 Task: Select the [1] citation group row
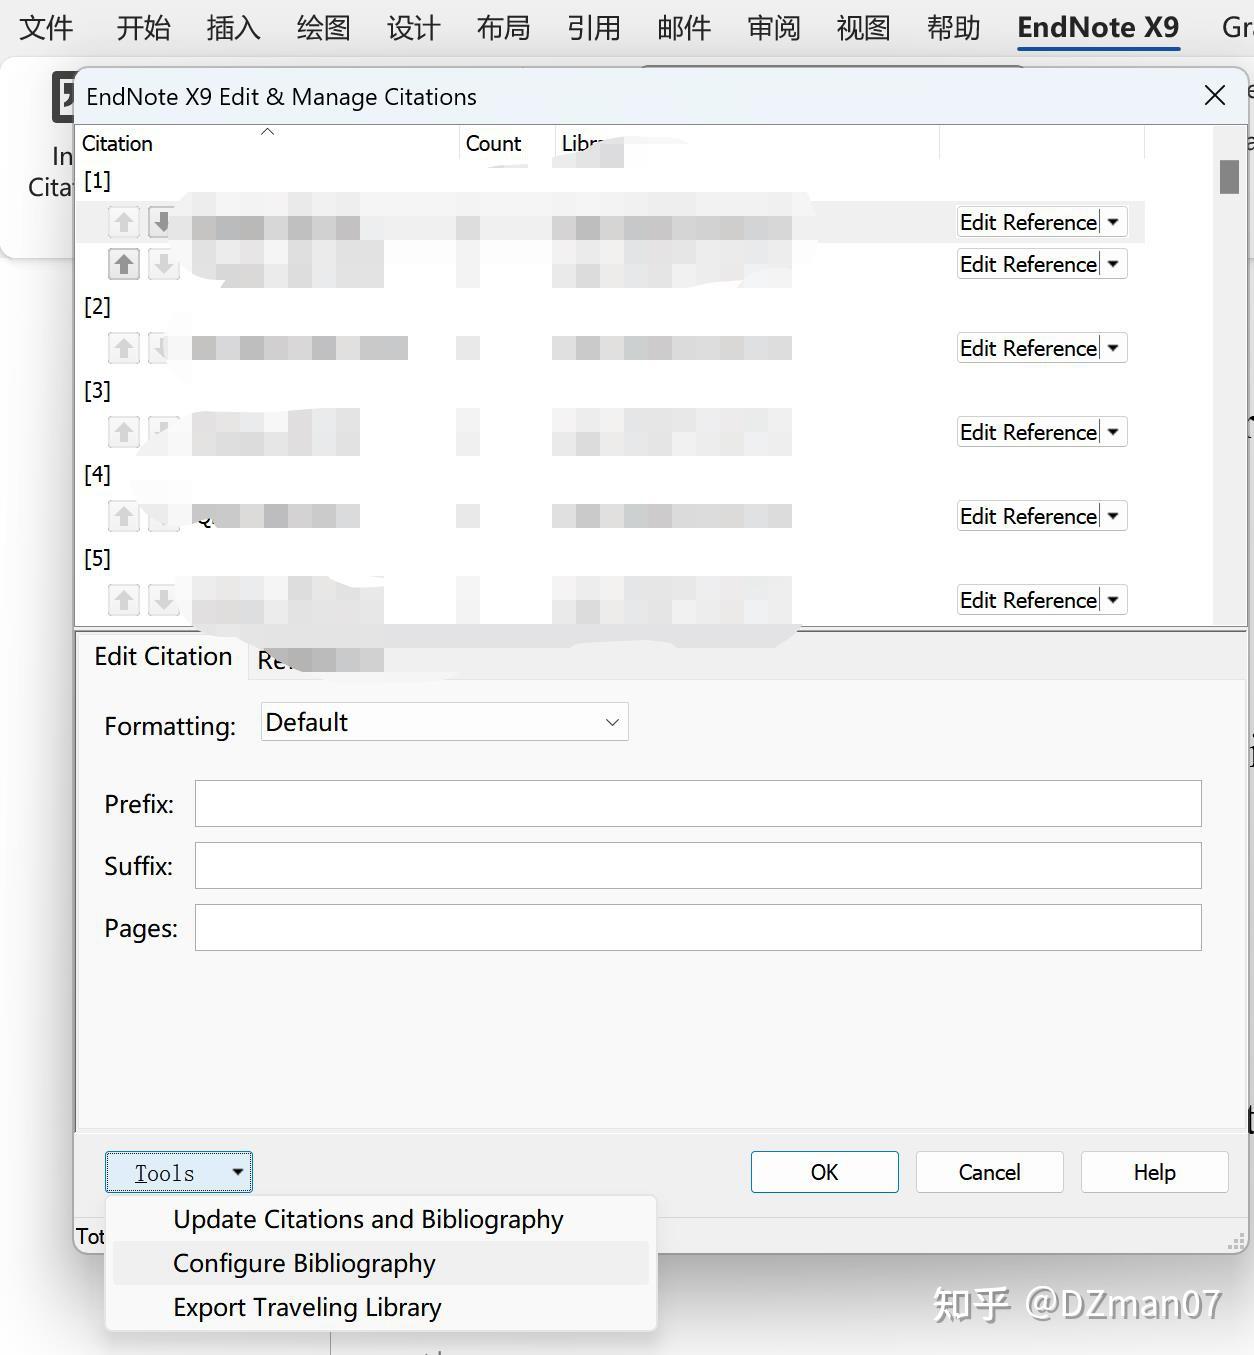97,180
